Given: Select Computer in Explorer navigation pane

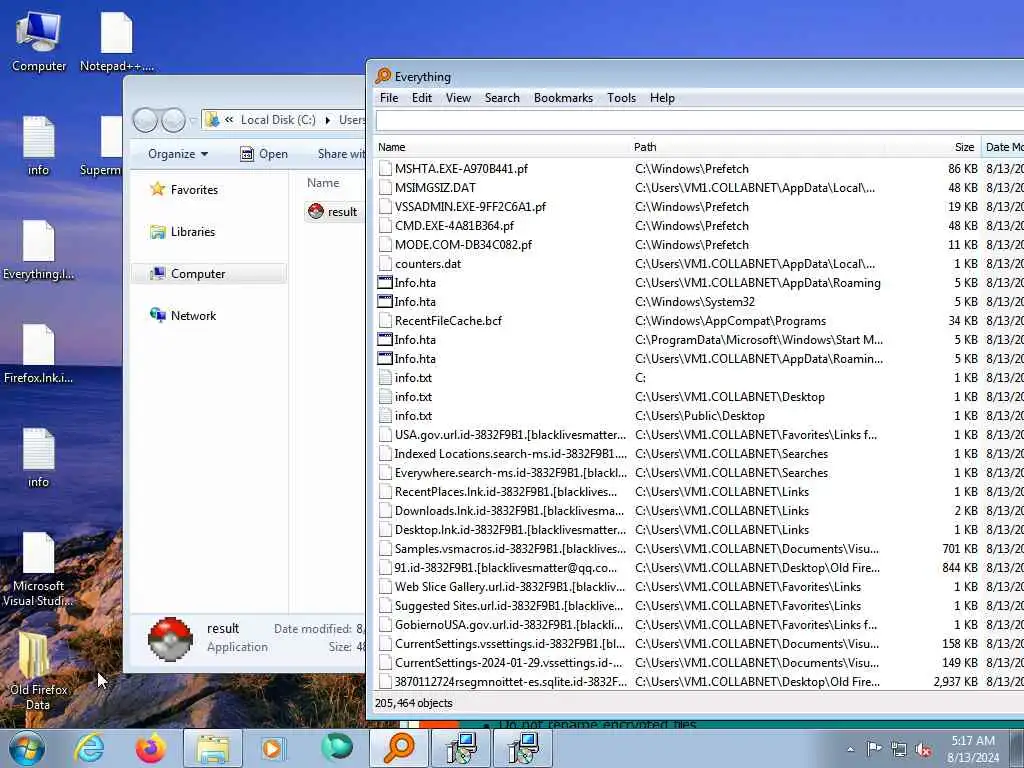Looking at the screenshot, I should click(x=209, y=274).
